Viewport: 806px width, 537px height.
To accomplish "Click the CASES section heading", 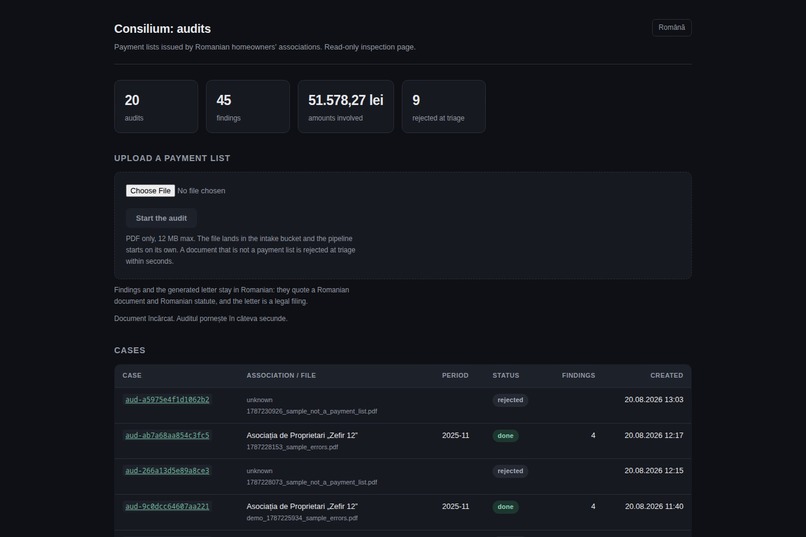I will (x=130, y=350).
